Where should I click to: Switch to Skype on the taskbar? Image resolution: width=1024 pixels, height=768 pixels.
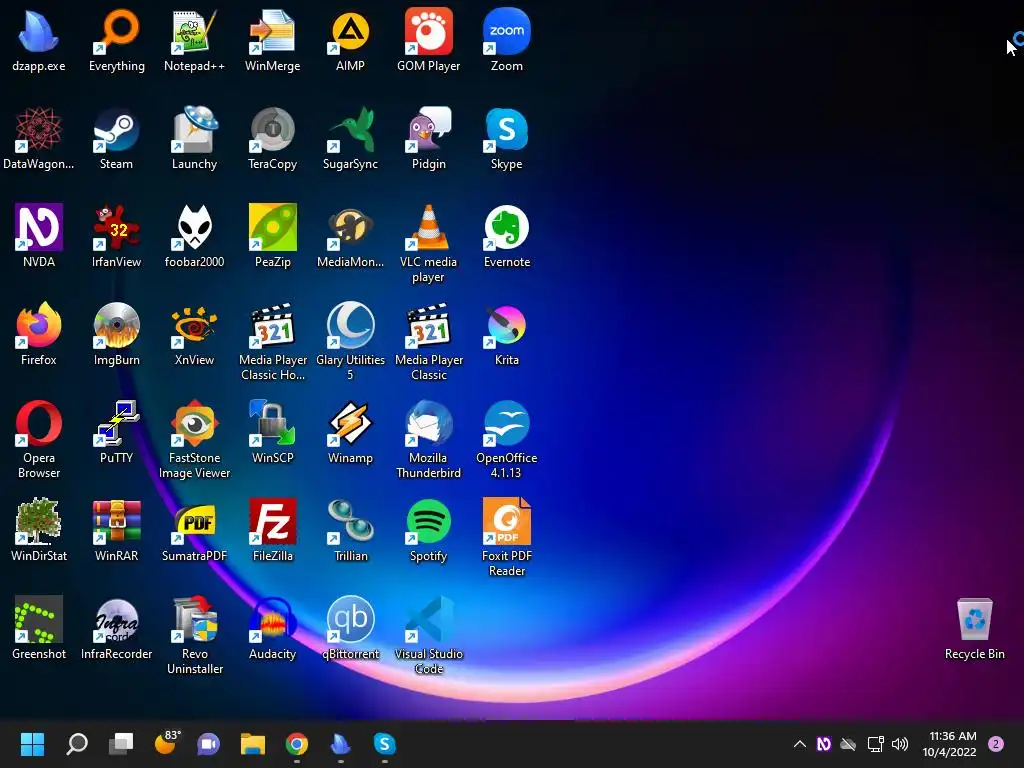pos(385,744)
